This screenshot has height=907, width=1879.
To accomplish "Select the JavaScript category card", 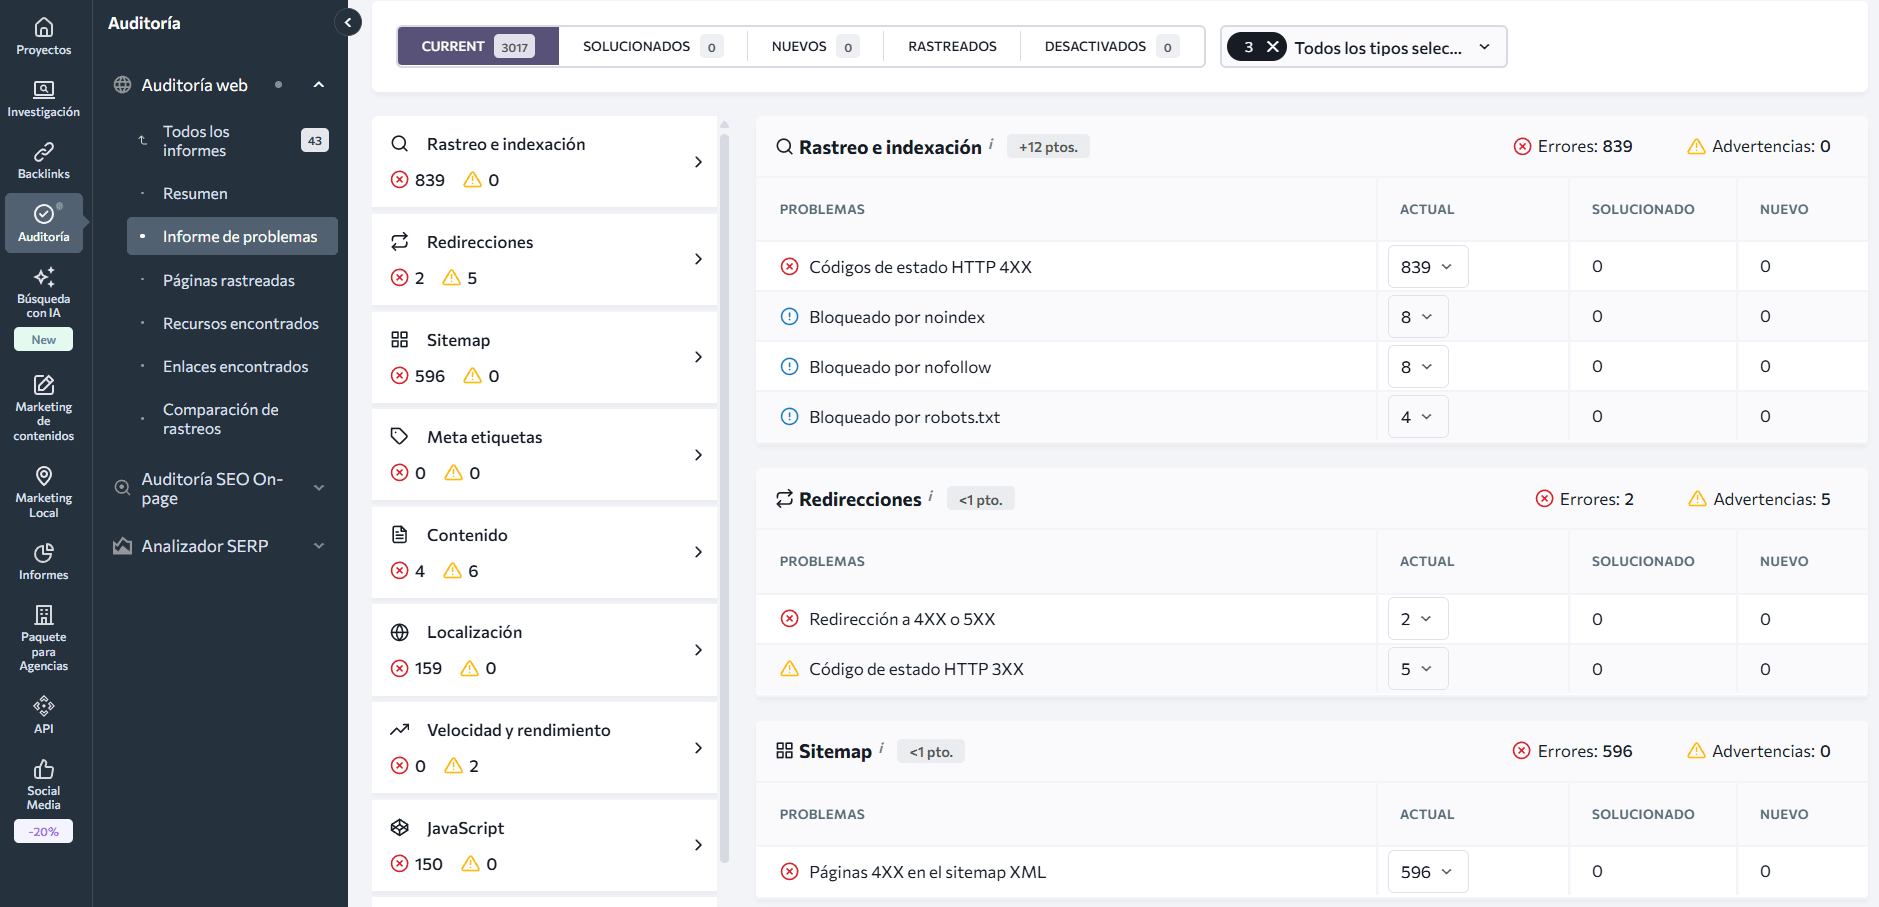I will pyautogui.click(x=544, y=846).
